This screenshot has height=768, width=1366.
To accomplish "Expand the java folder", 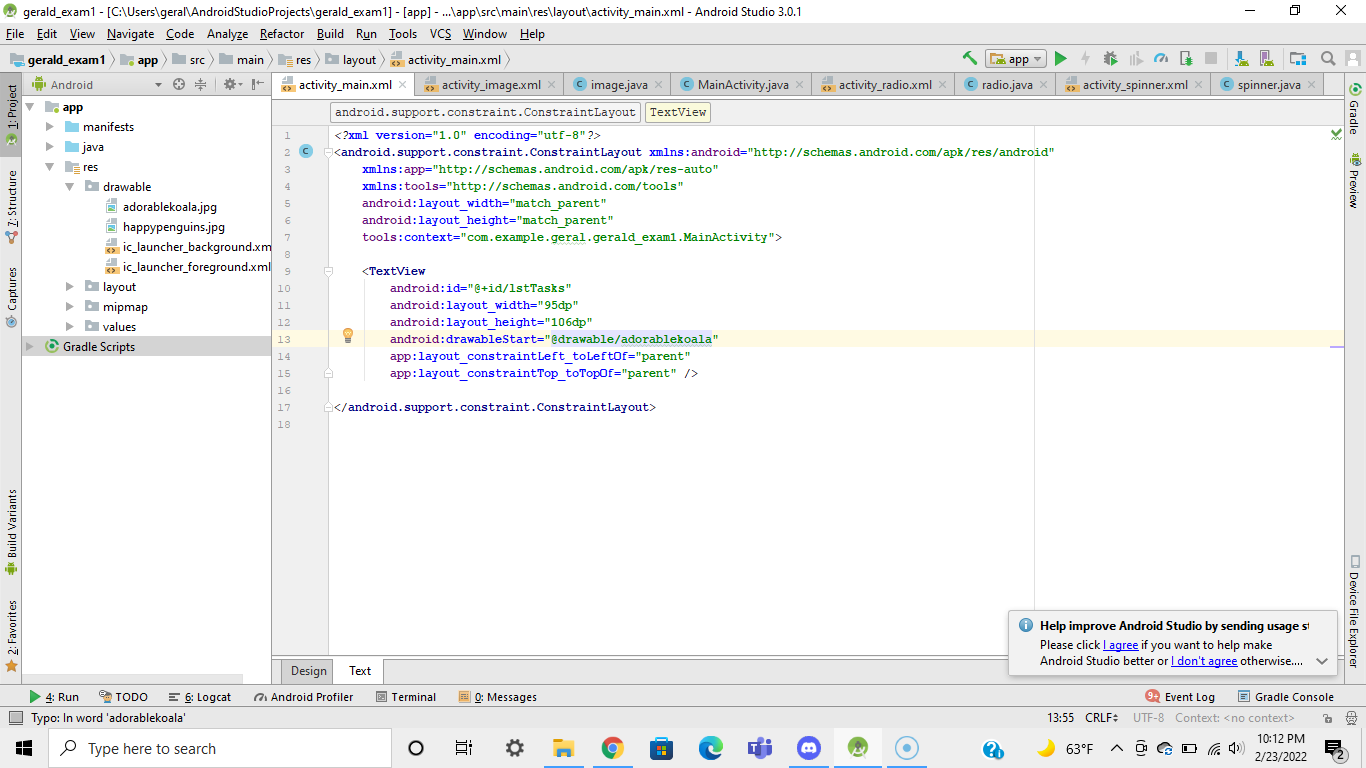I will click(51, 147).
